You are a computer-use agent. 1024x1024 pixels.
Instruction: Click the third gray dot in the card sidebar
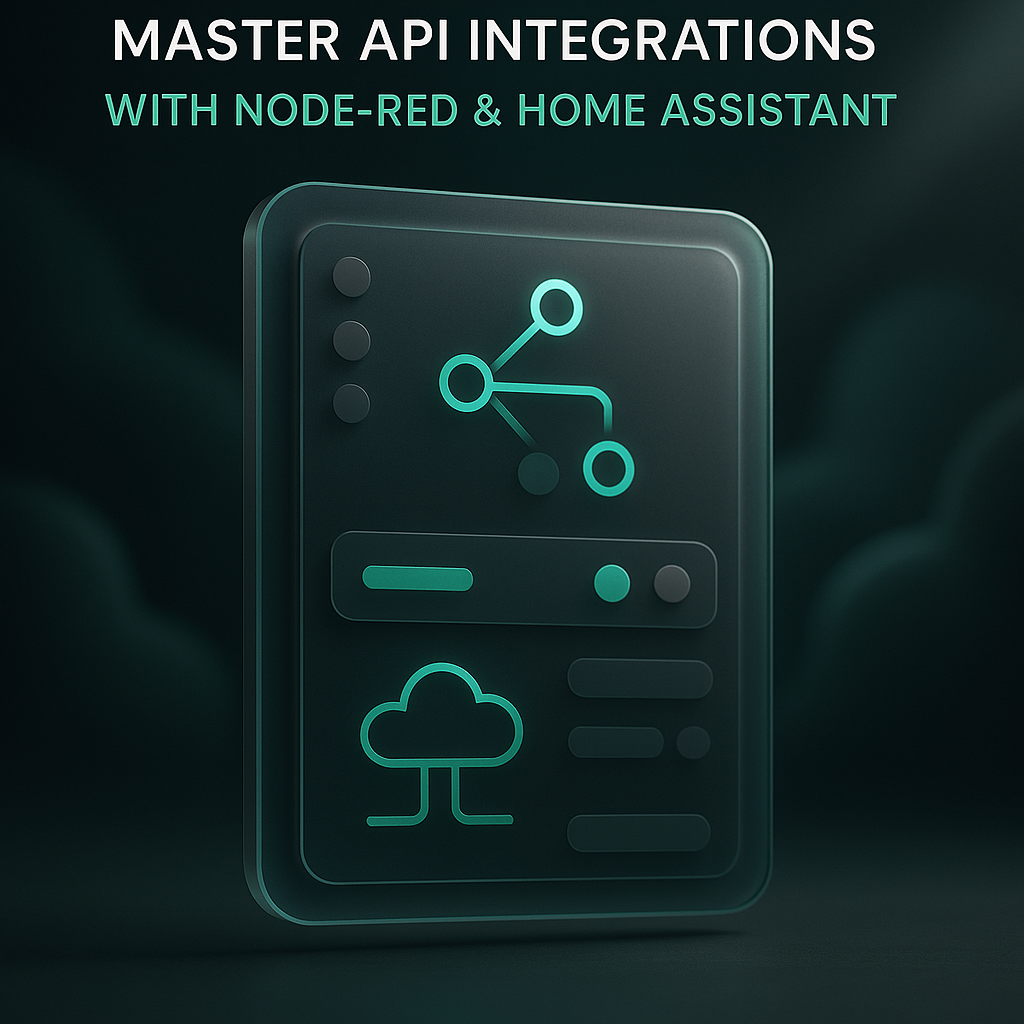point(351,403)
